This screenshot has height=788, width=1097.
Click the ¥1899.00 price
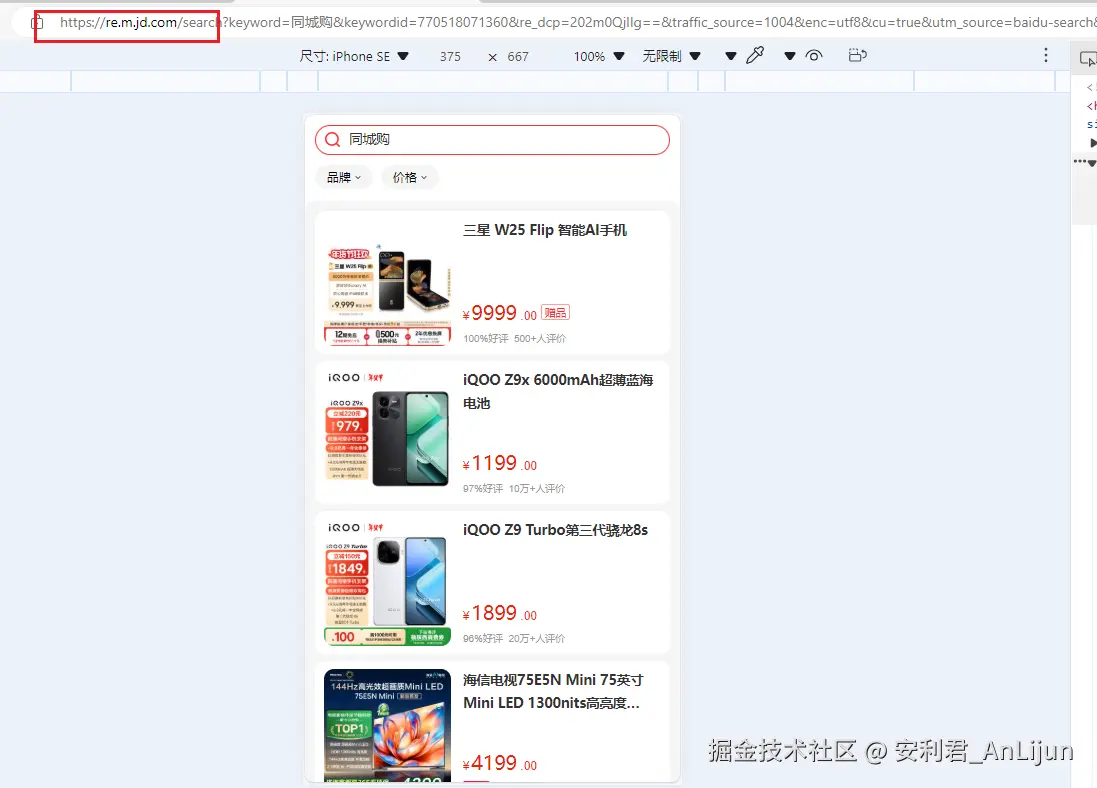click(500, 613)
